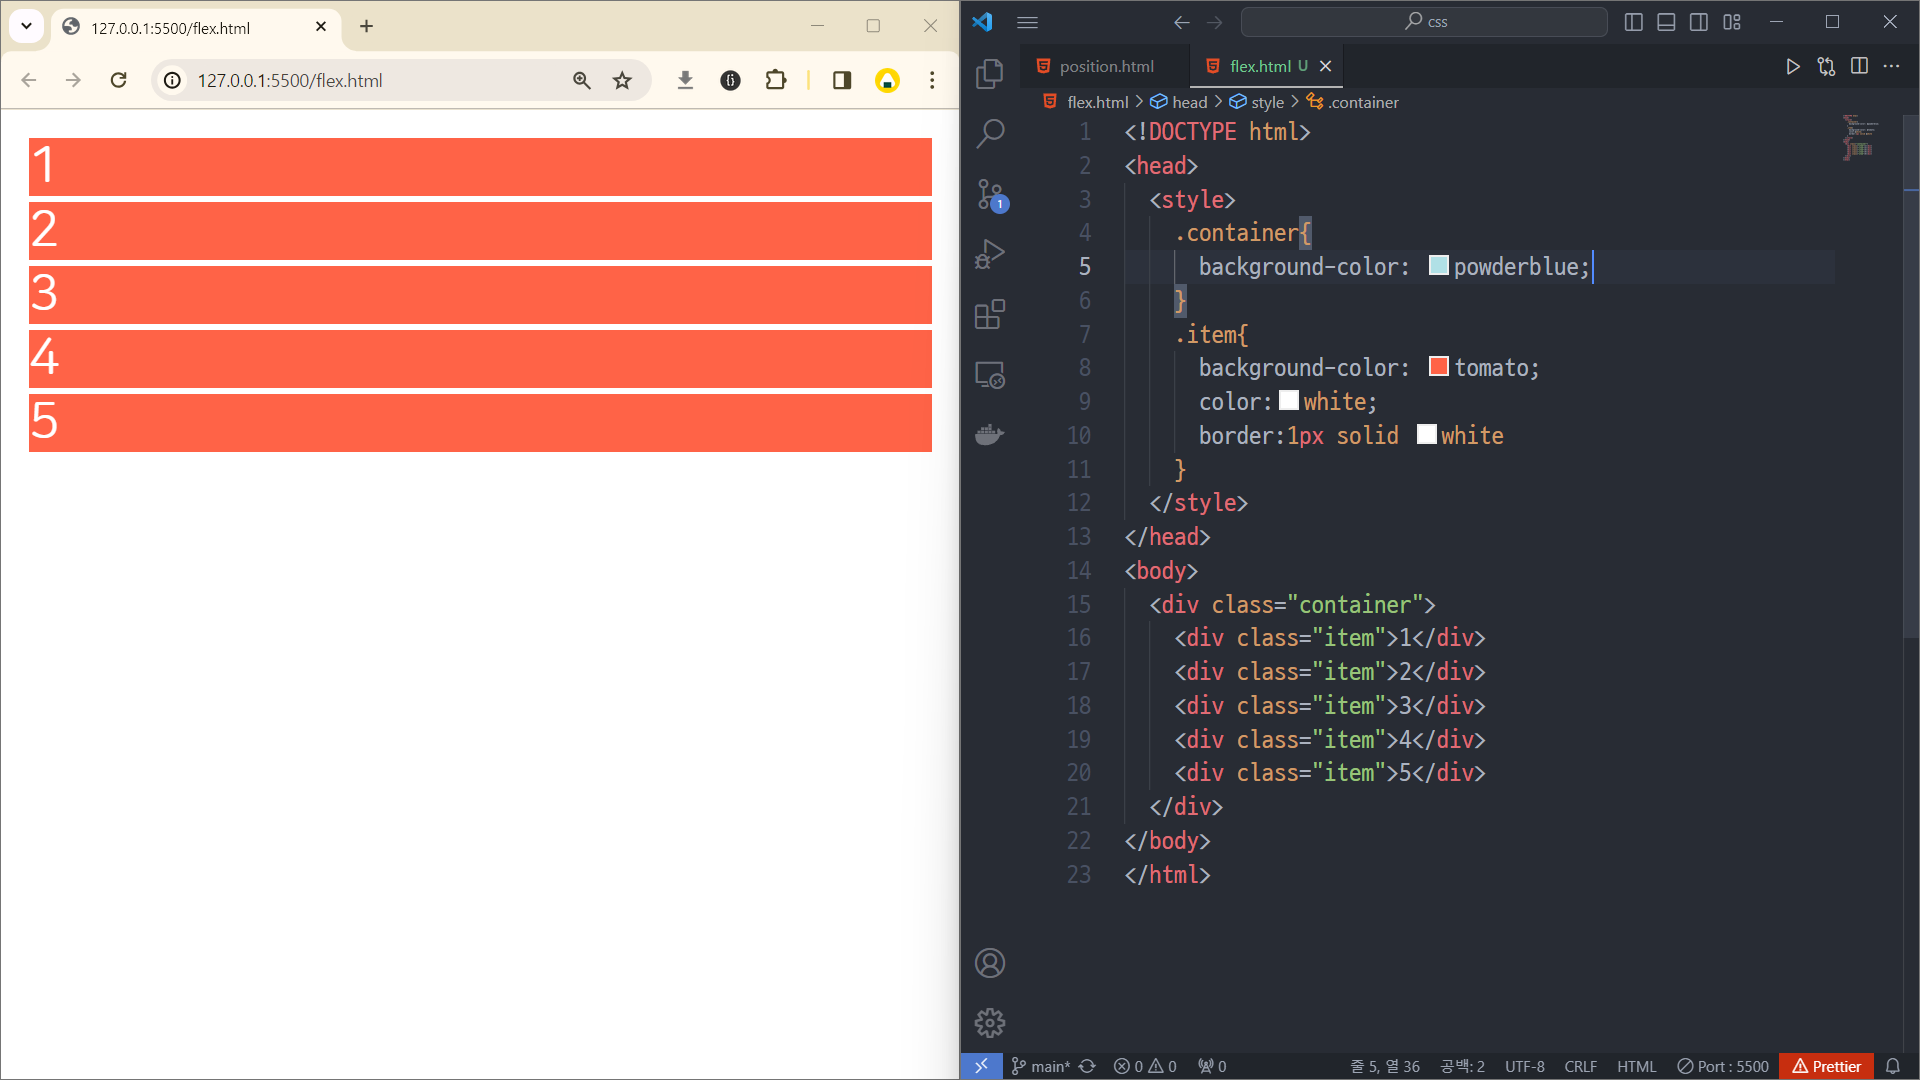Open the Explorer view in activity bar

tap(989, 73)
